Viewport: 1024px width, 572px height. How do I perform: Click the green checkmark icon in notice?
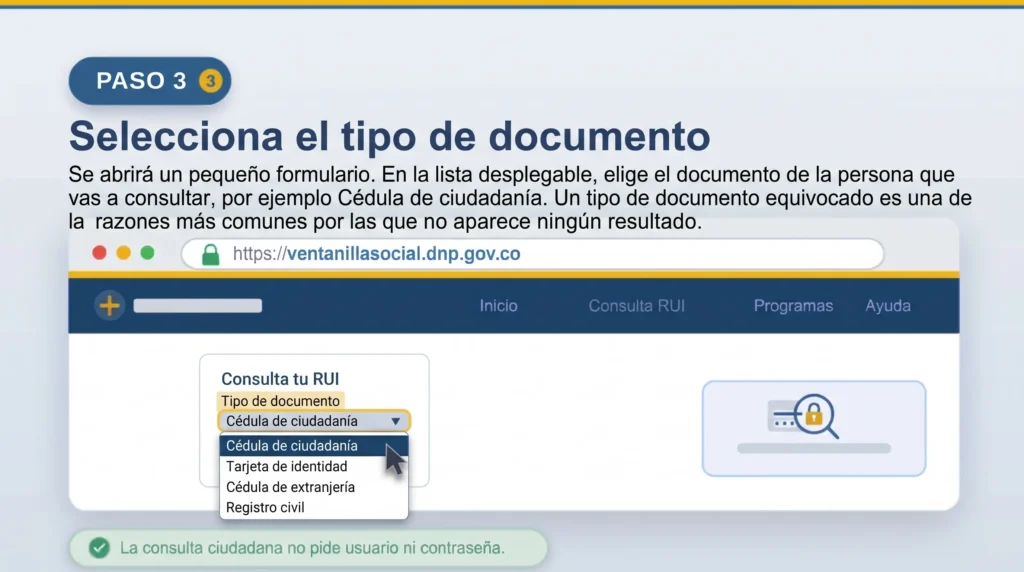[99, 548]
